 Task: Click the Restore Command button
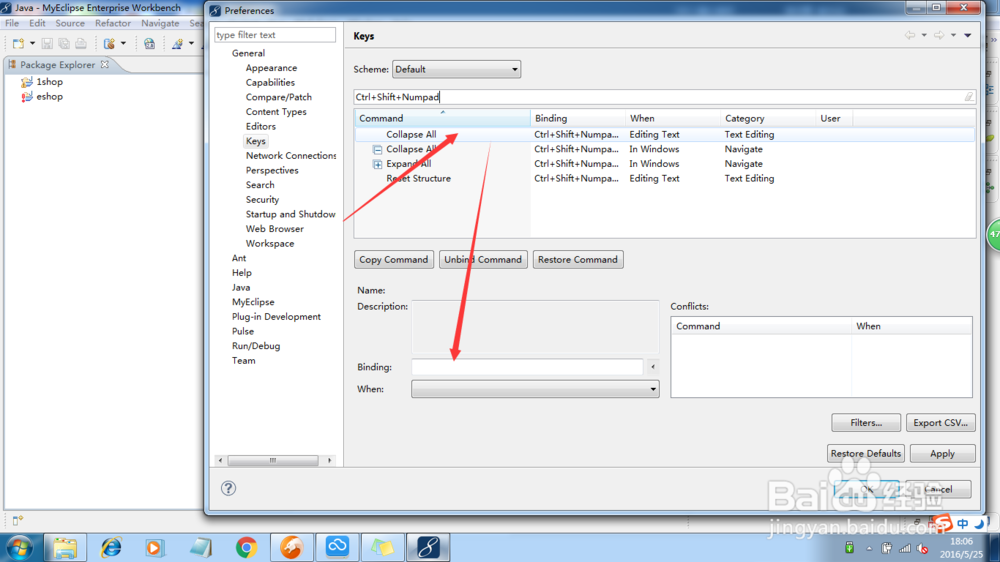pos(578,260)
